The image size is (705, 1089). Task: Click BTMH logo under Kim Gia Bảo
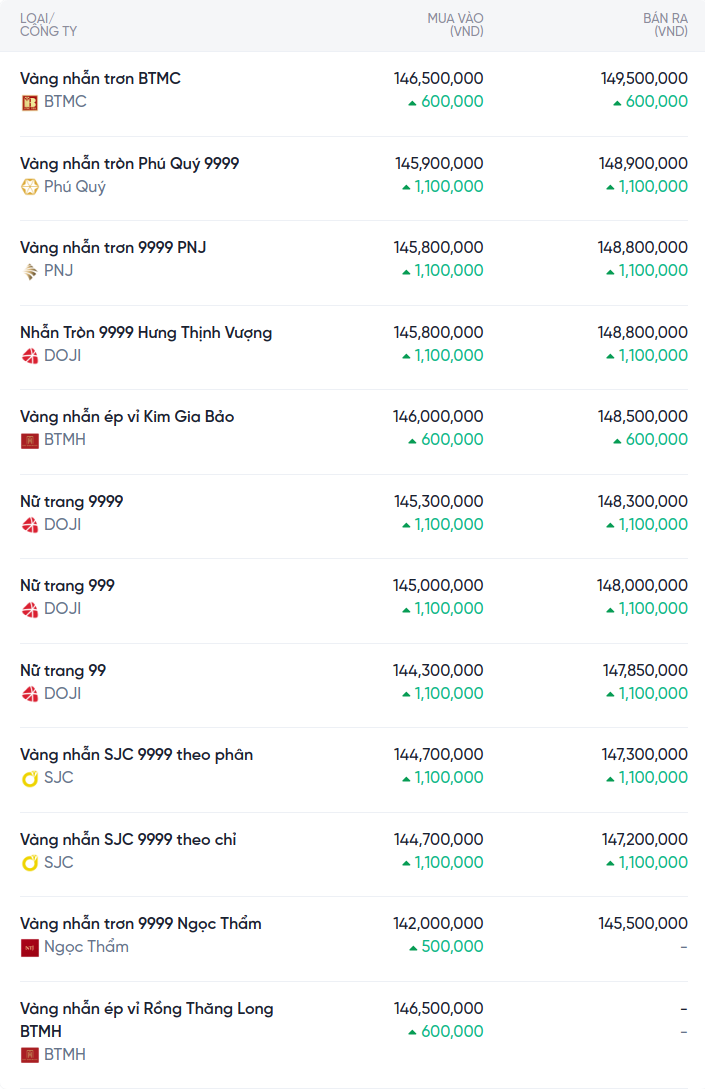pos(30,440)
